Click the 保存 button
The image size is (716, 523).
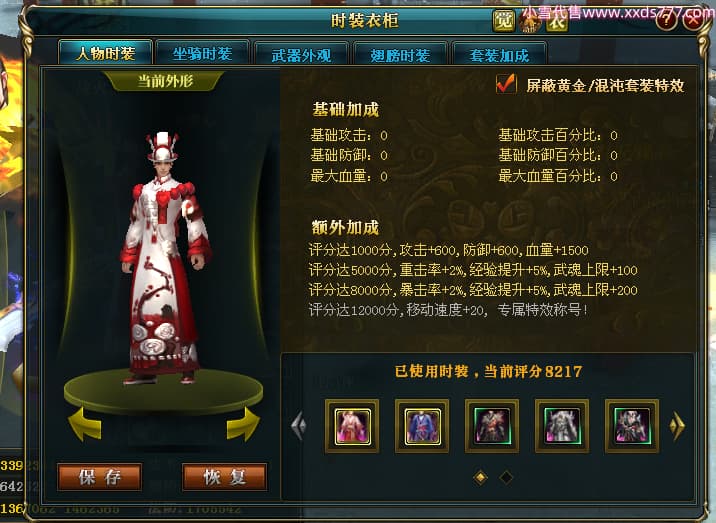[x=100, y=477]
